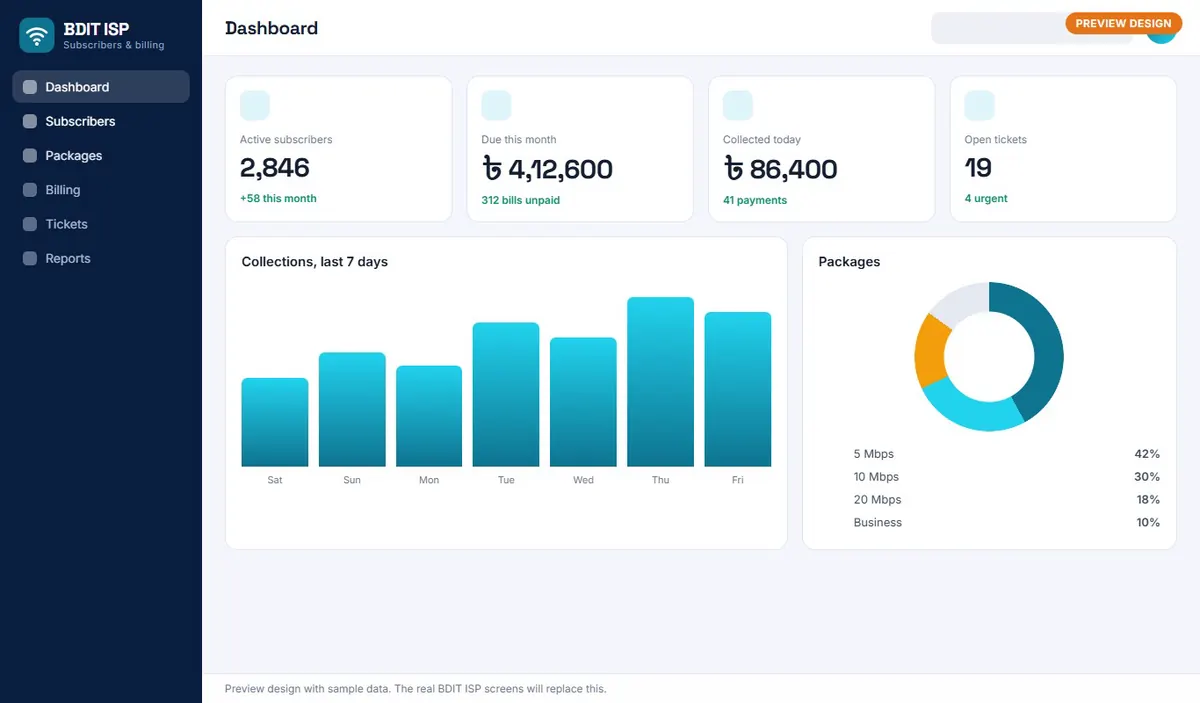Screen dimensions: 1200x703
Task: Click the Fri bar in Collections chart
Action: pos(738,390)
